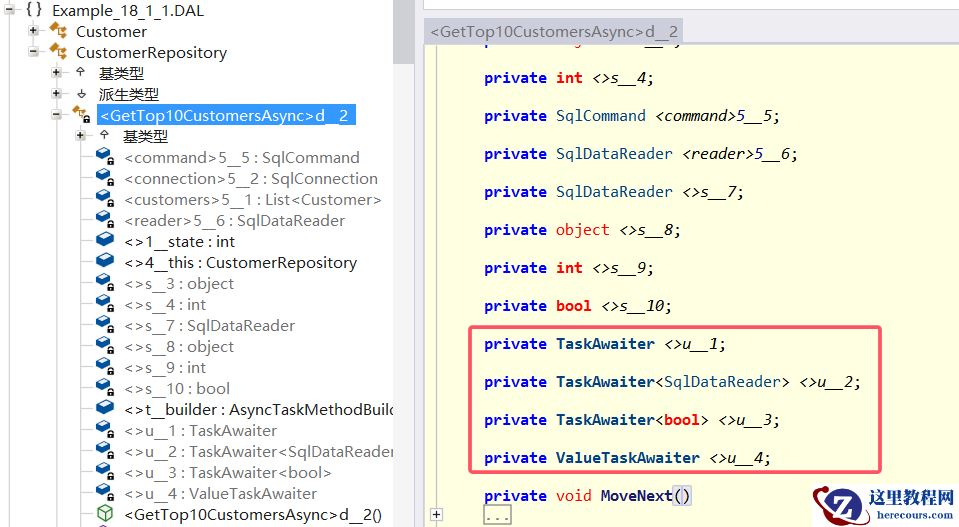Click the constructor icon for <GetTop10CustomersAsync>d__2()
Screen dimensions: 959x527
pos(105,512)
